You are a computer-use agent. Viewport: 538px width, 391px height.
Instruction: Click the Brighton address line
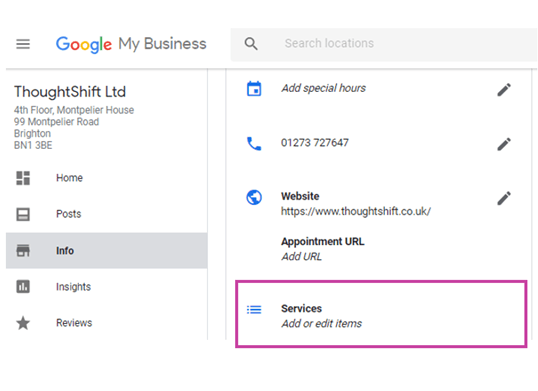pyautogui.click(x=32, y=134)
